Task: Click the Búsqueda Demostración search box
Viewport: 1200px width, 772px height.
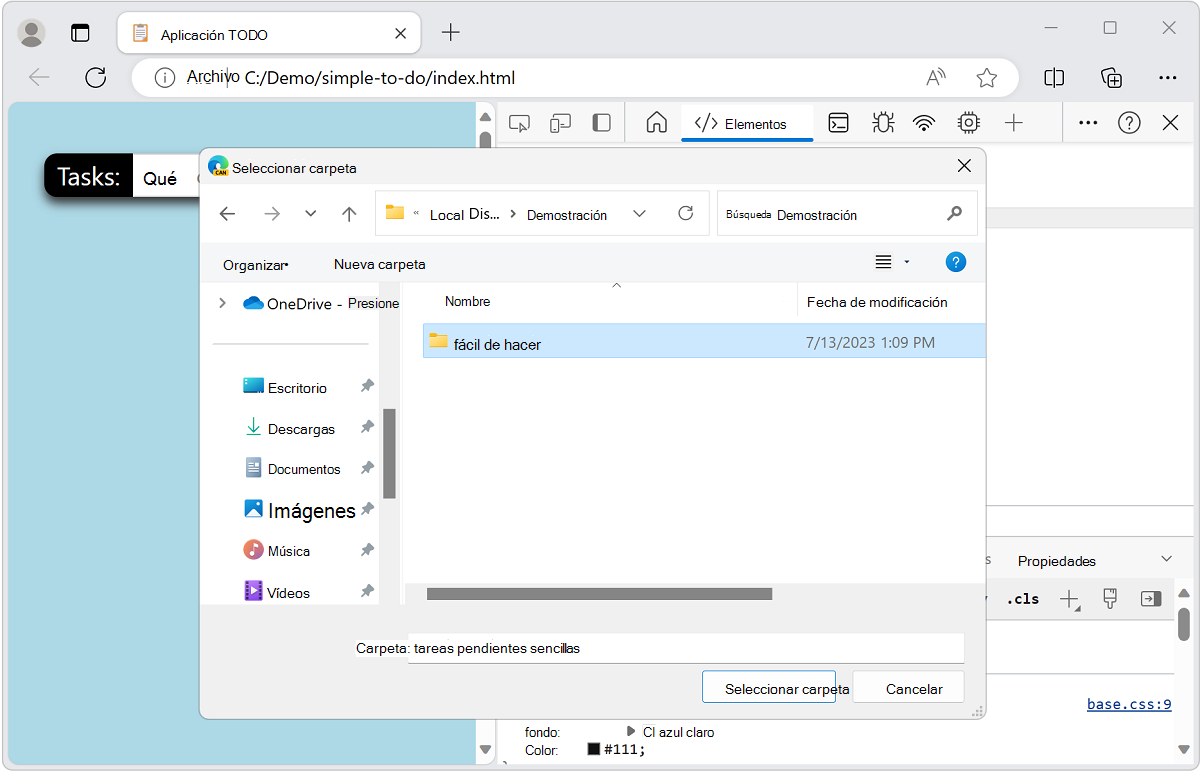Action: pos(846,214)
